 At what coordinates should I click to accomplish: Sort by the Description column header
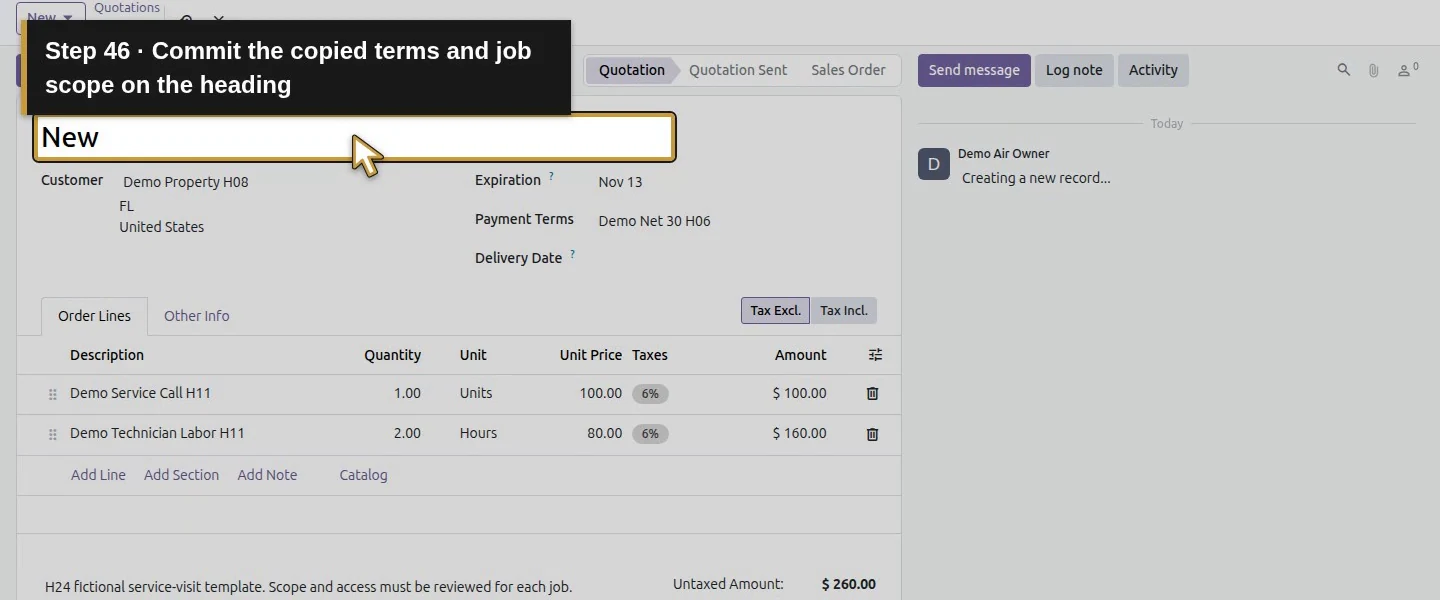tap(107, 355)
